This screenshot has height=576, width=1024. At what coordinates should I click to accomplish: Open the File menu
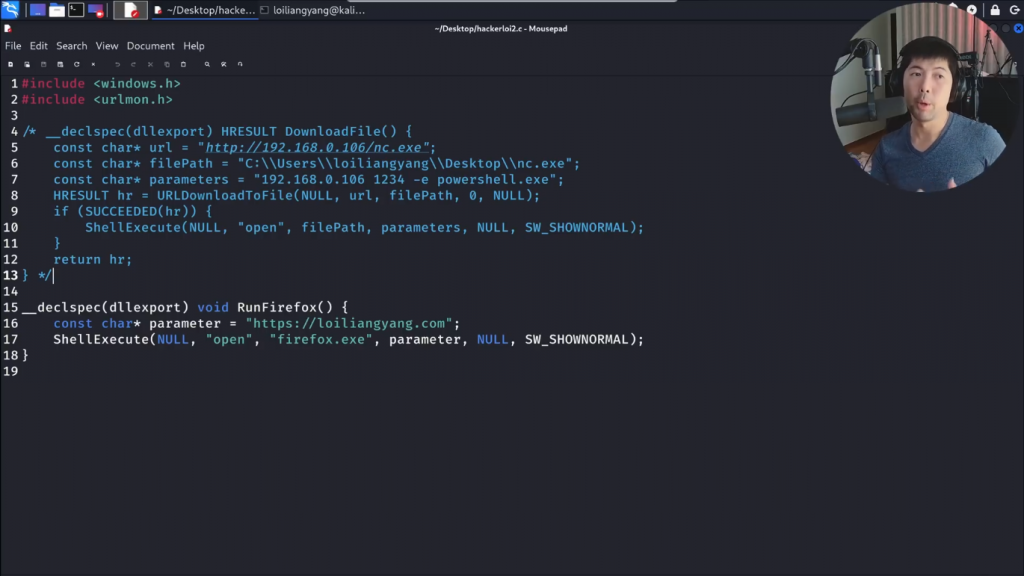pos(13,46)
